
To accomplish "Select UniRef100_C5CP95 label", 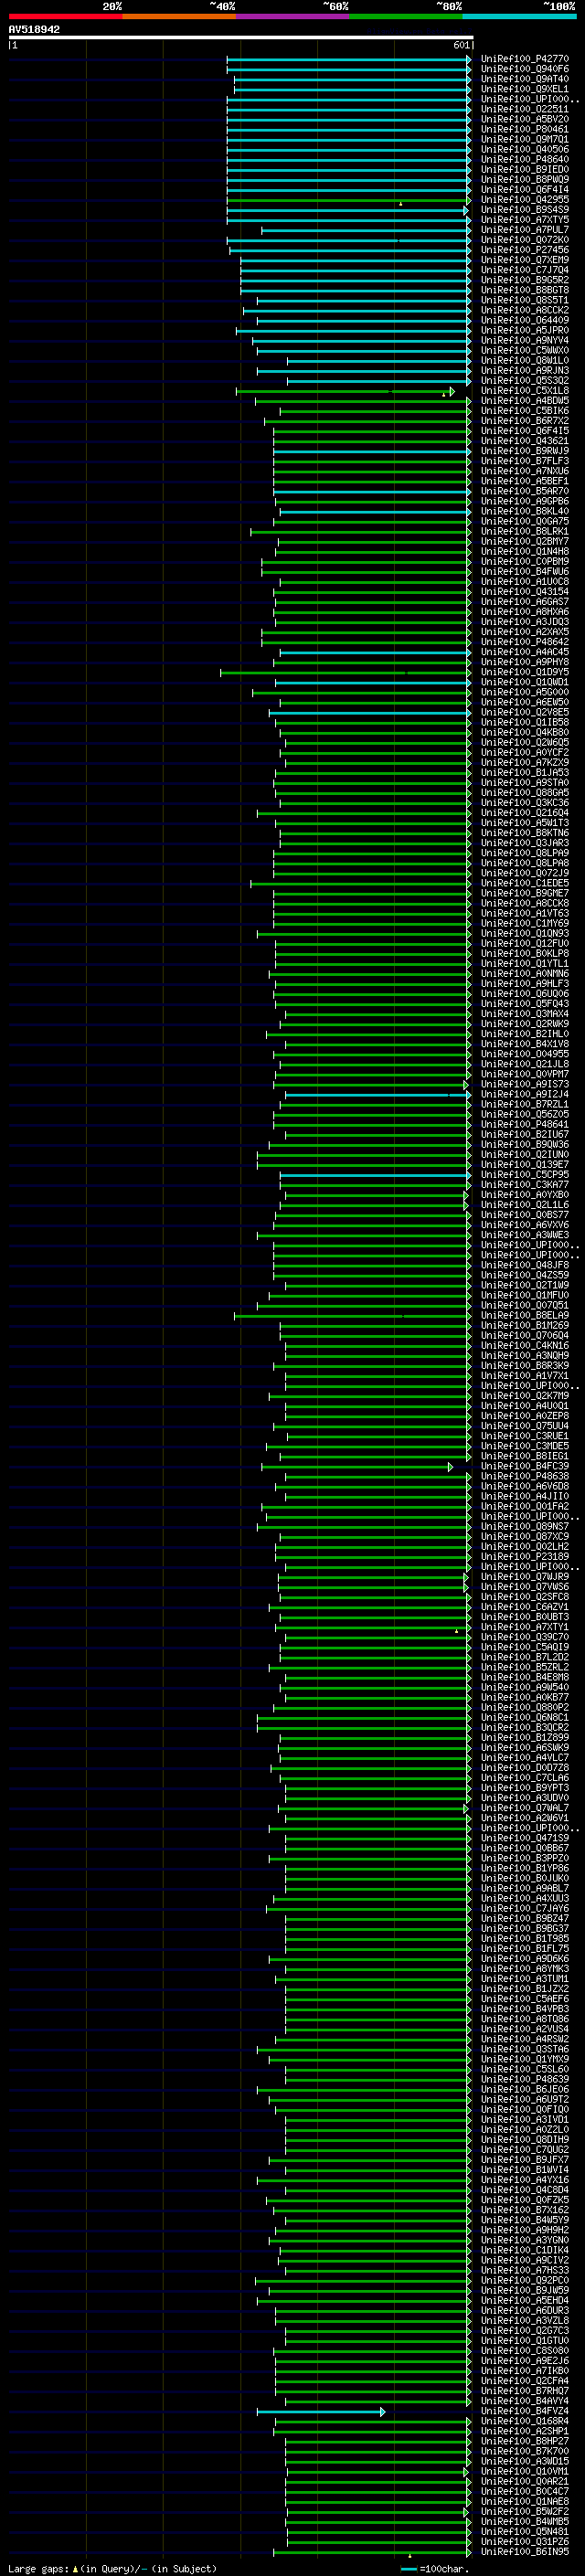I will (524, 1175).
